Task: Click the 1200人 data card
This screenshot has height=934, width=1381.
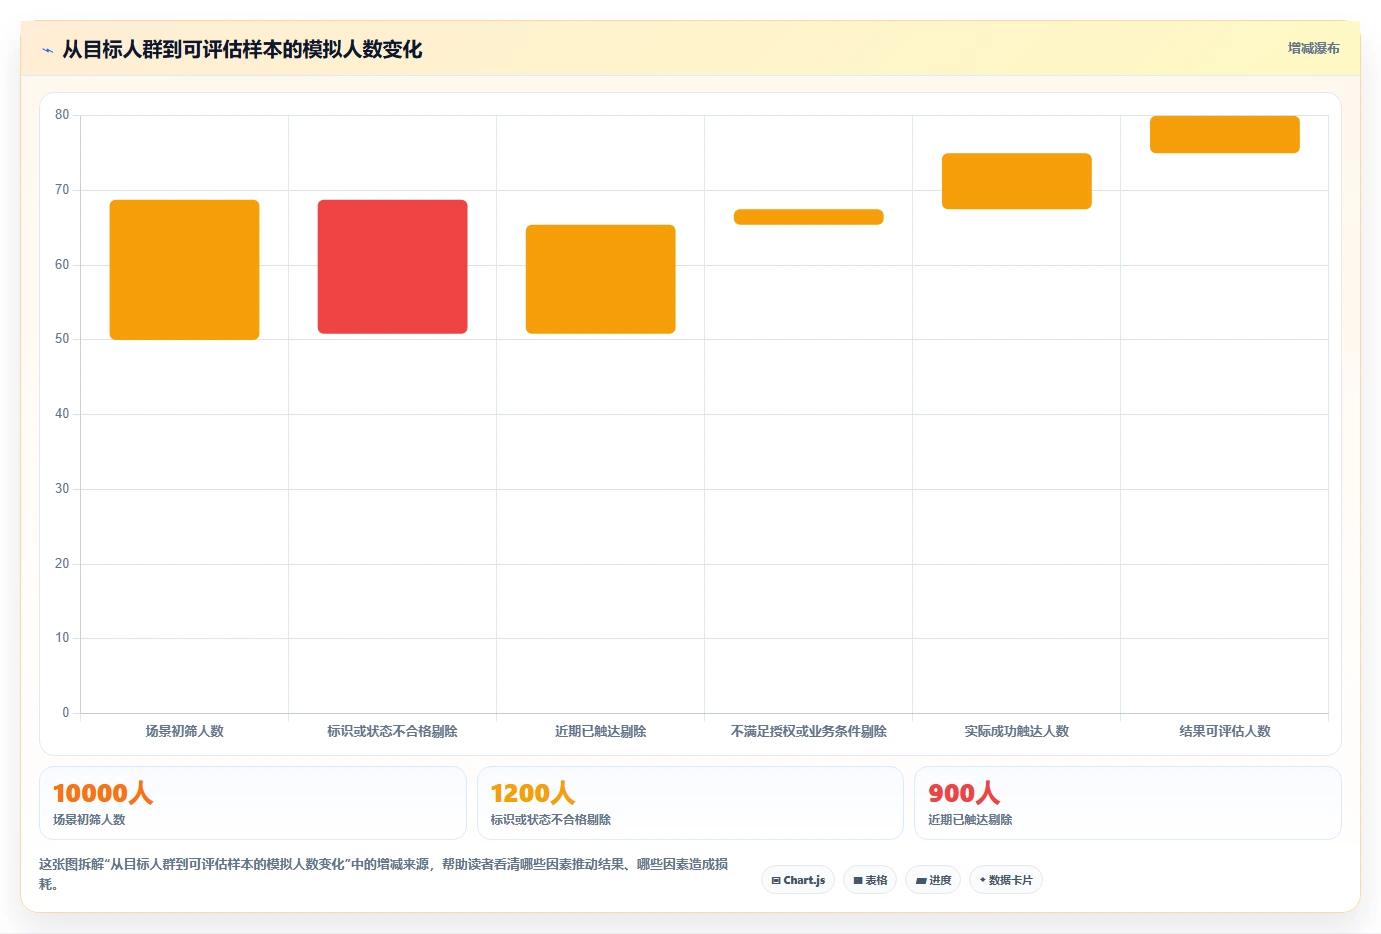Action: tap(690, 803)
